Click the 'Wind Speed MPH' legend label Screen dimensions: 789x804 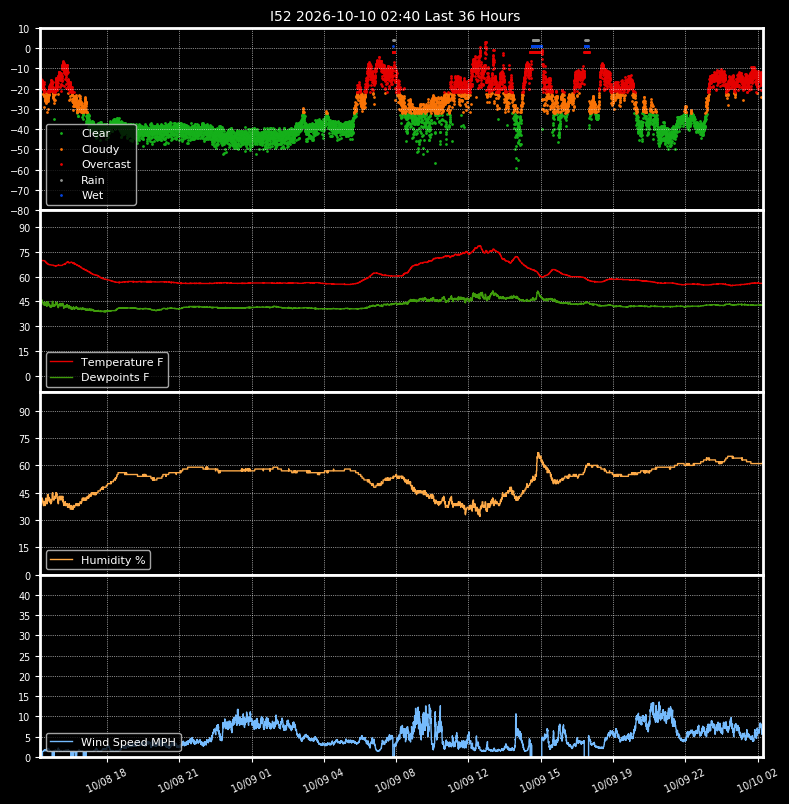pyautogui.click(x=128, y=742)
